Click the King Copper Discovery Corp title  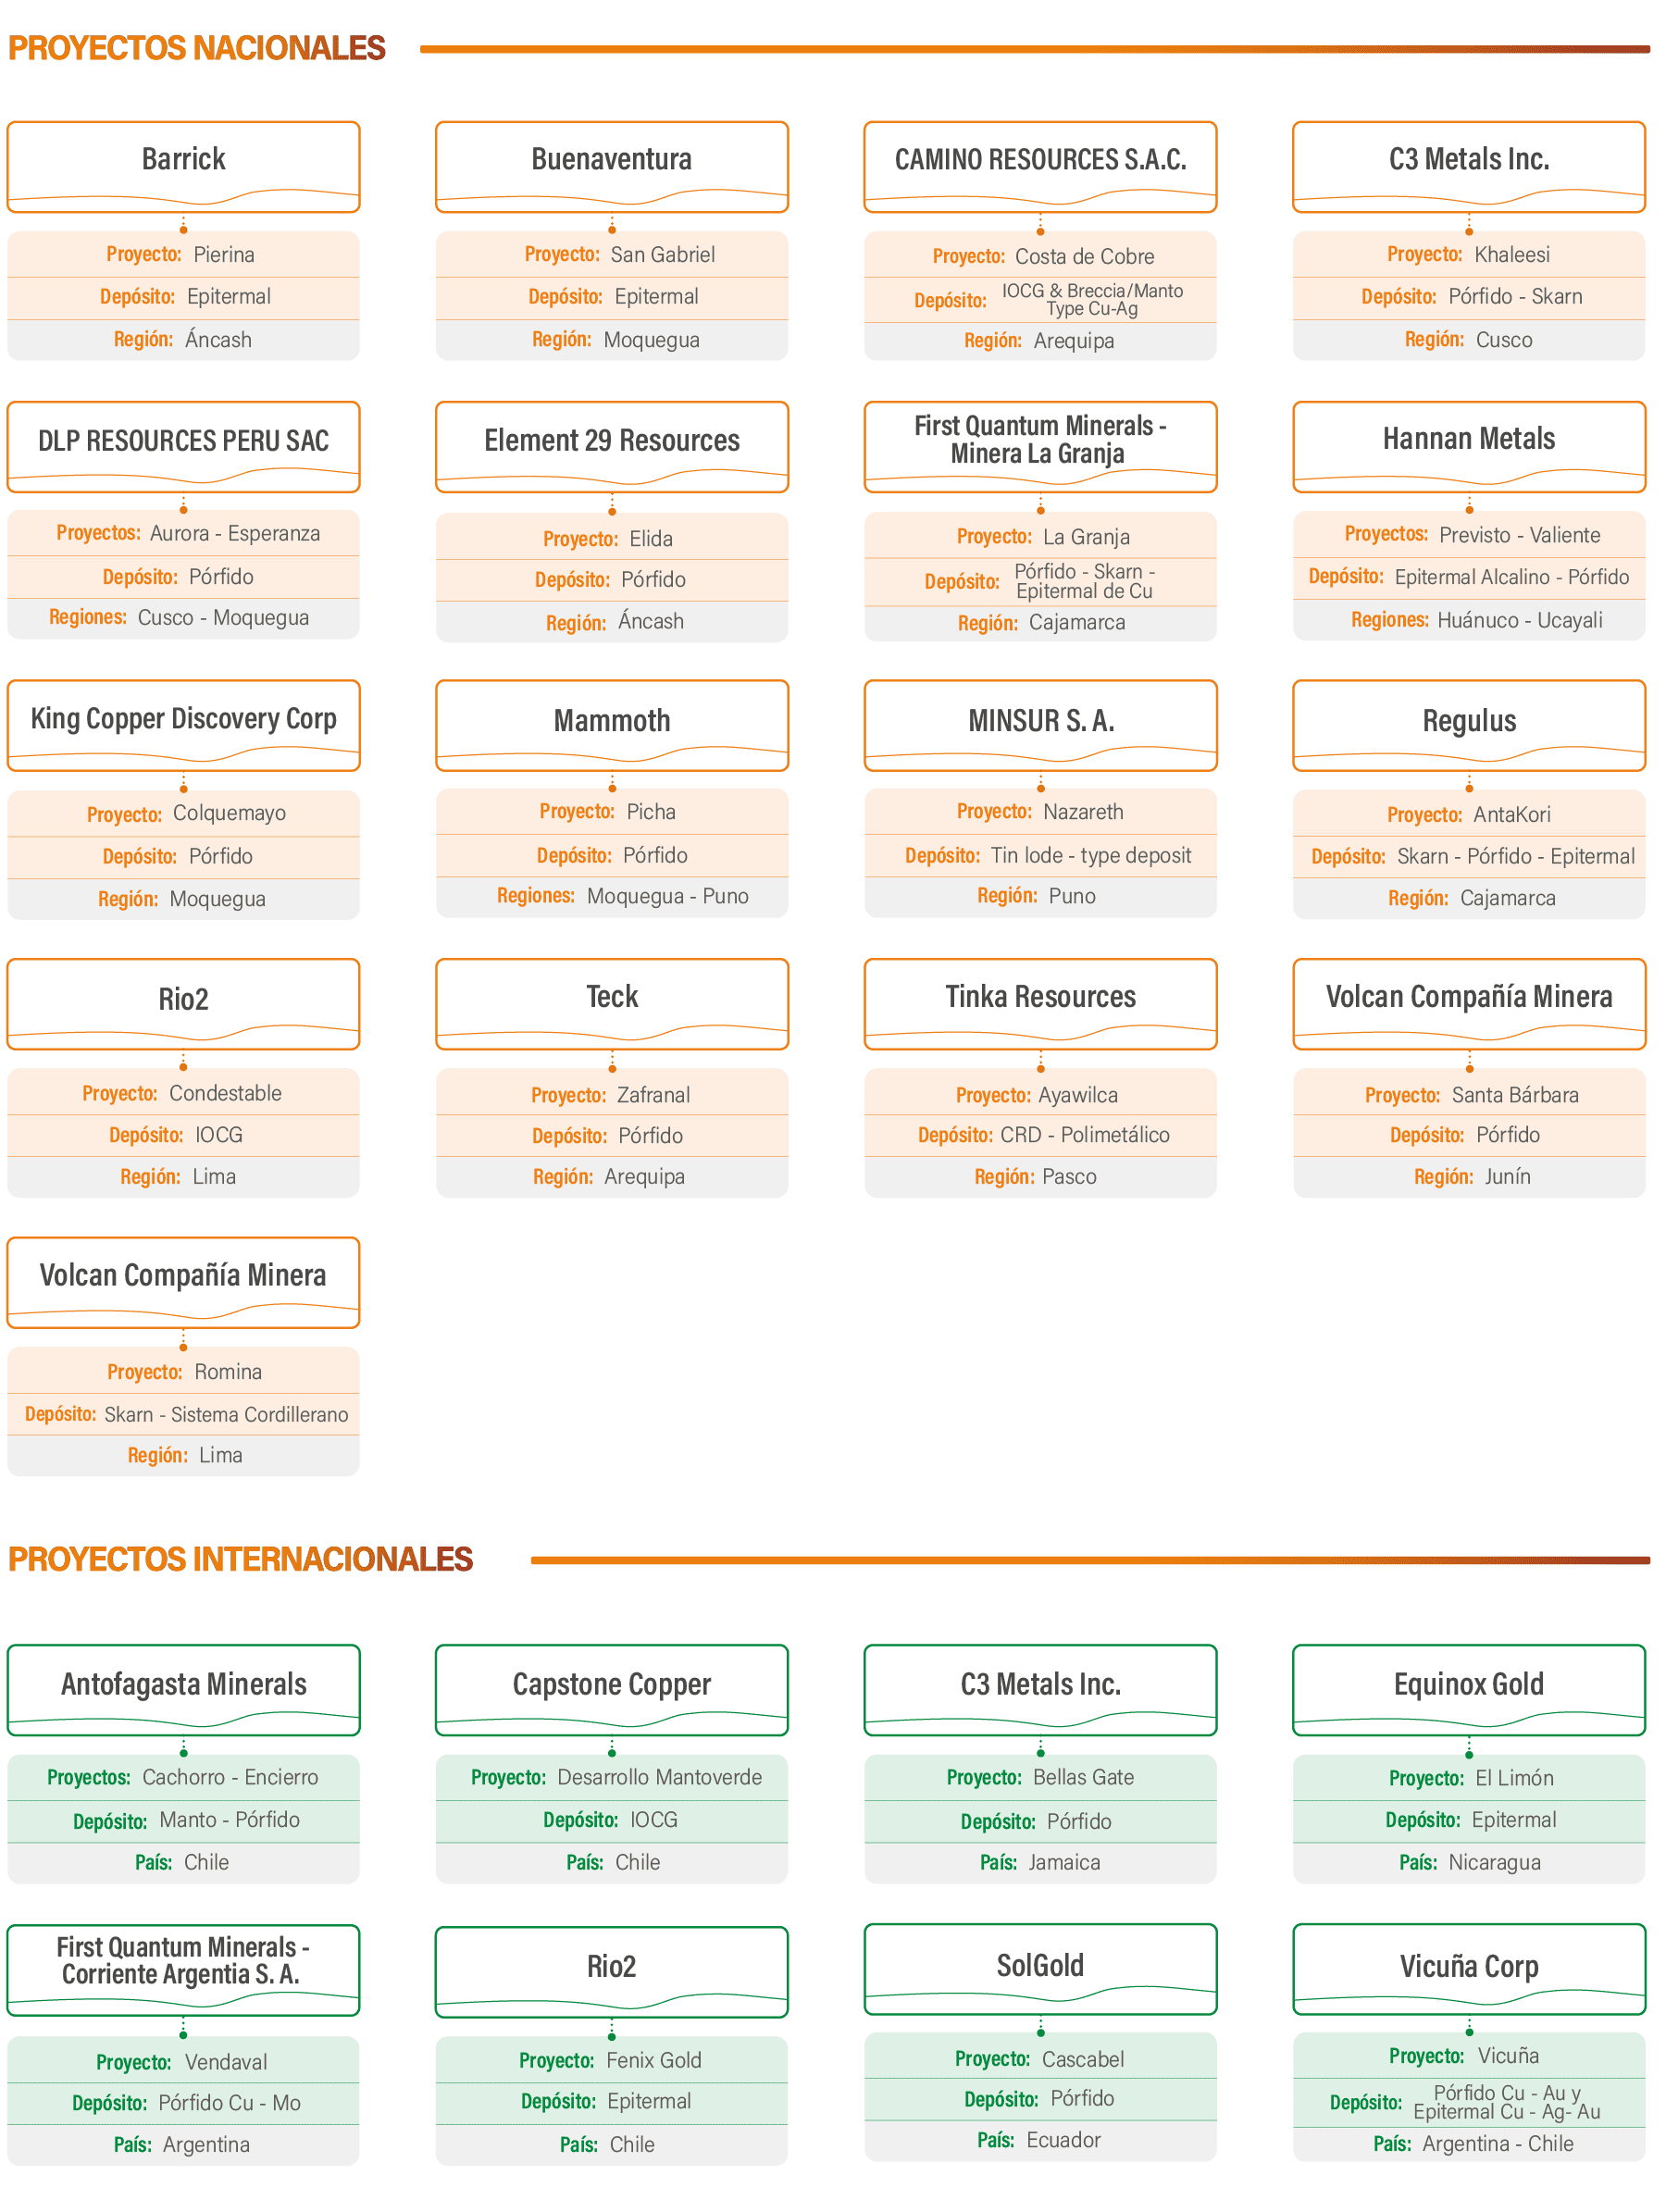[184, 719]
